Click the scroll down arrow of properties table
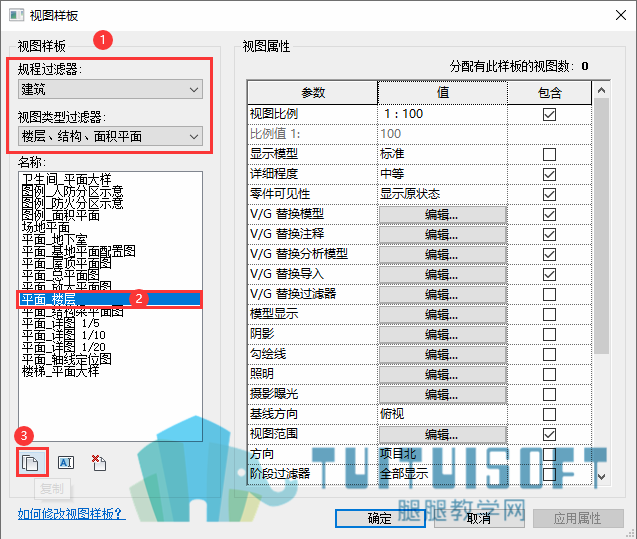This screenshot has height=539, width=637. (x=602, y=476)
